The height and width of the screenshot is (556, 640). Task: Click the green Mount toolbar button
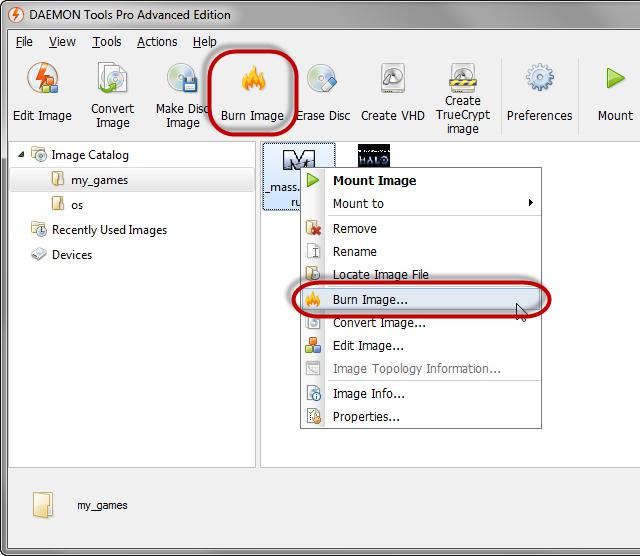(x=615, y=78)
